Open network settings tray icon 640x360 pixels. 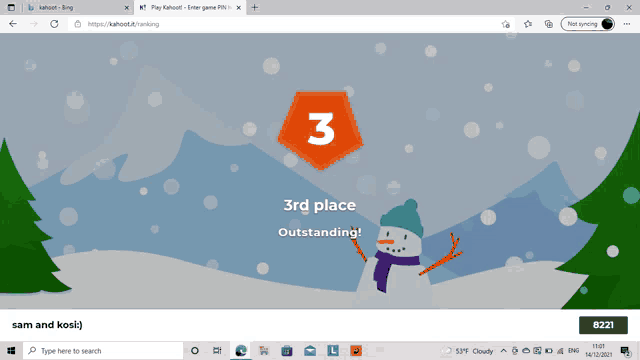tap(560, 351)
